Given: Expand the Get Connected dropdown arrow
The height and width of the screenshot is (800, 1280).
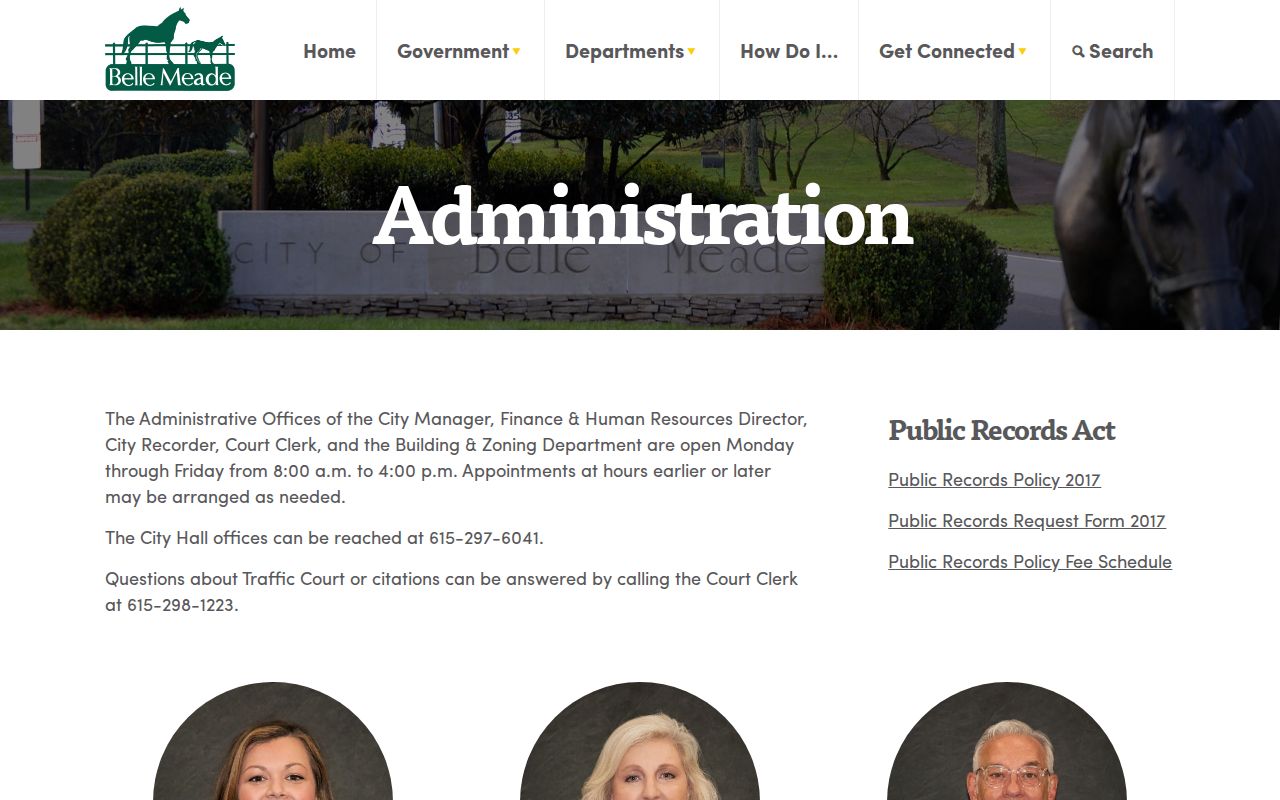Looking at the screenshot, I should pyautogui.click(x=1022, y=52).
